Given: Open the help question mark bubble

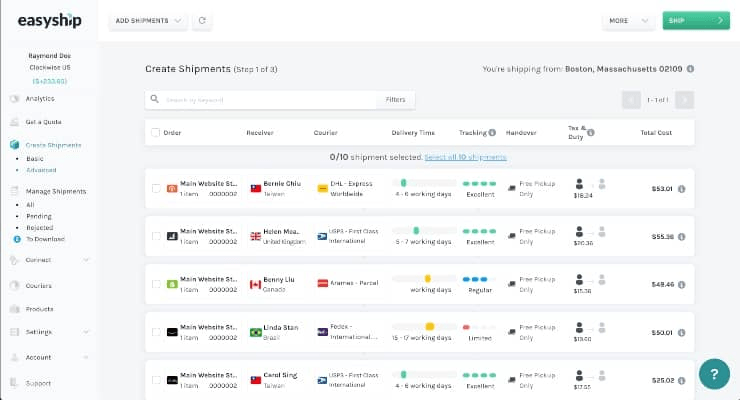Looking at the screenshot, I should click(x=714, y=374).
